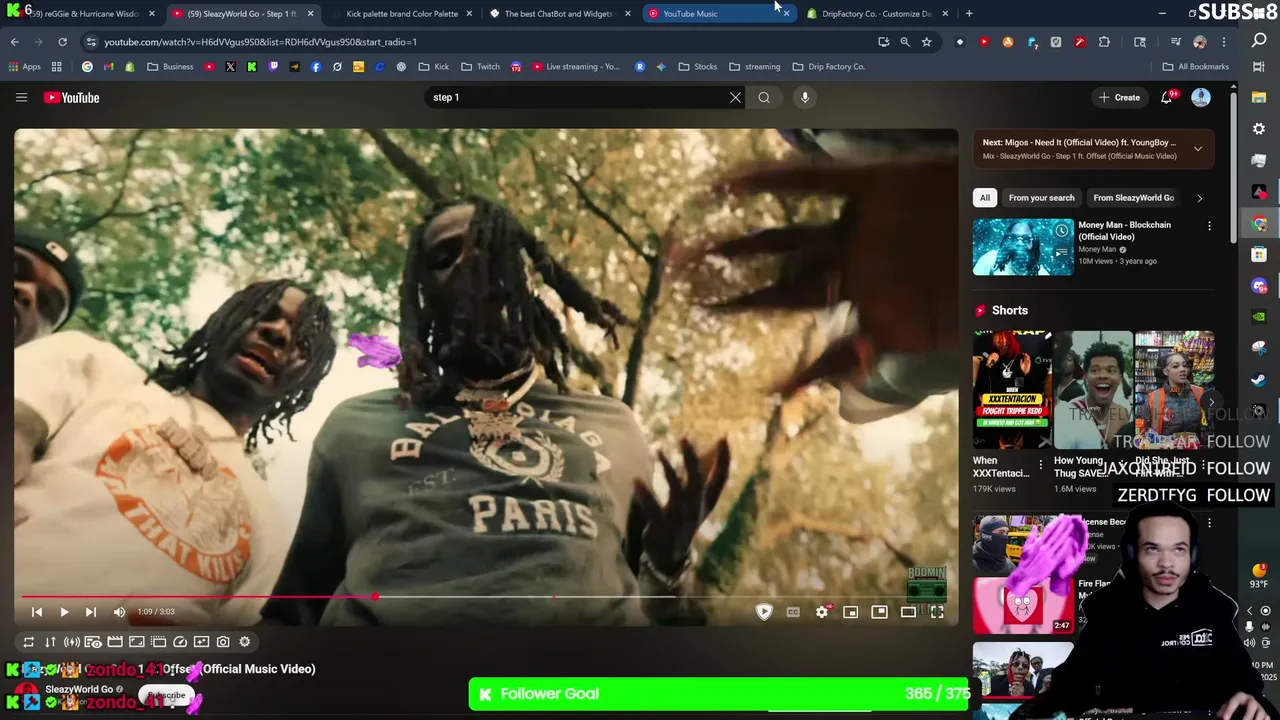This screenshot has width=1280, height=720.
Task: Open the Apps shortcut in bookmarks bar
Action: pyautogui.click(x=25, y=67)
